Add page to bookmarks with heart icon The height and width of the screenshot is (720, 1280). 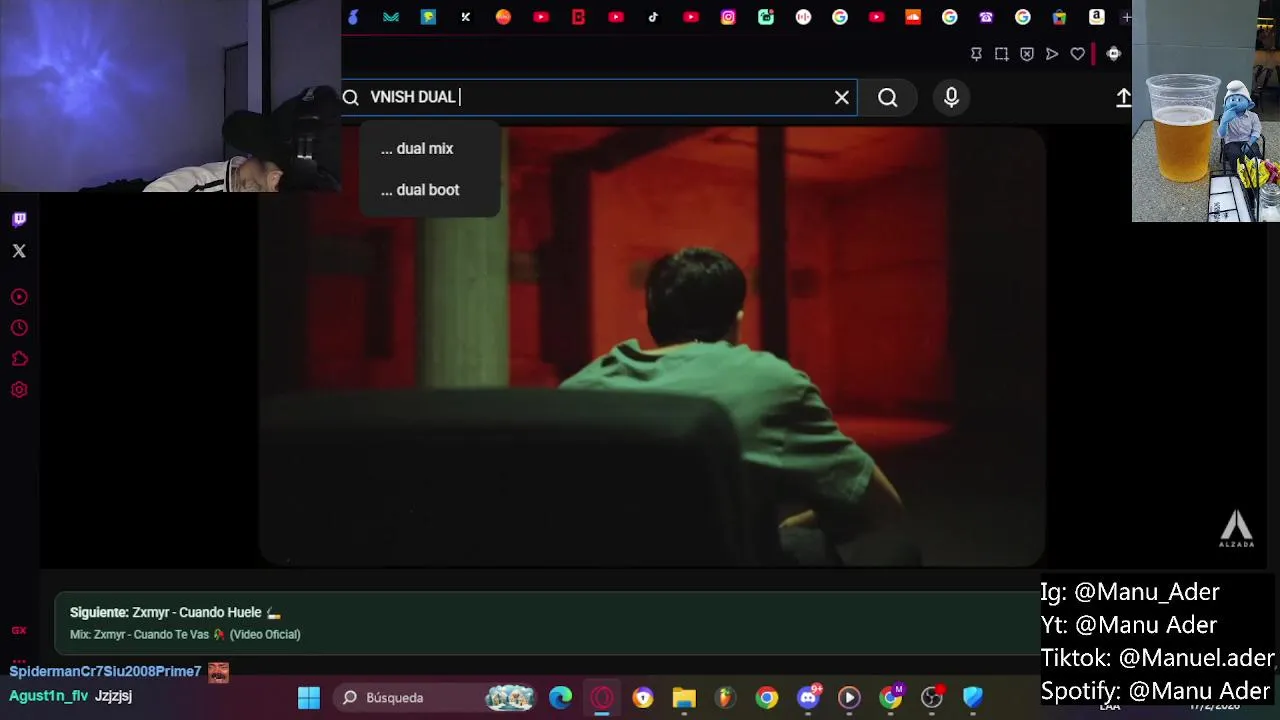coord(1077,54)
